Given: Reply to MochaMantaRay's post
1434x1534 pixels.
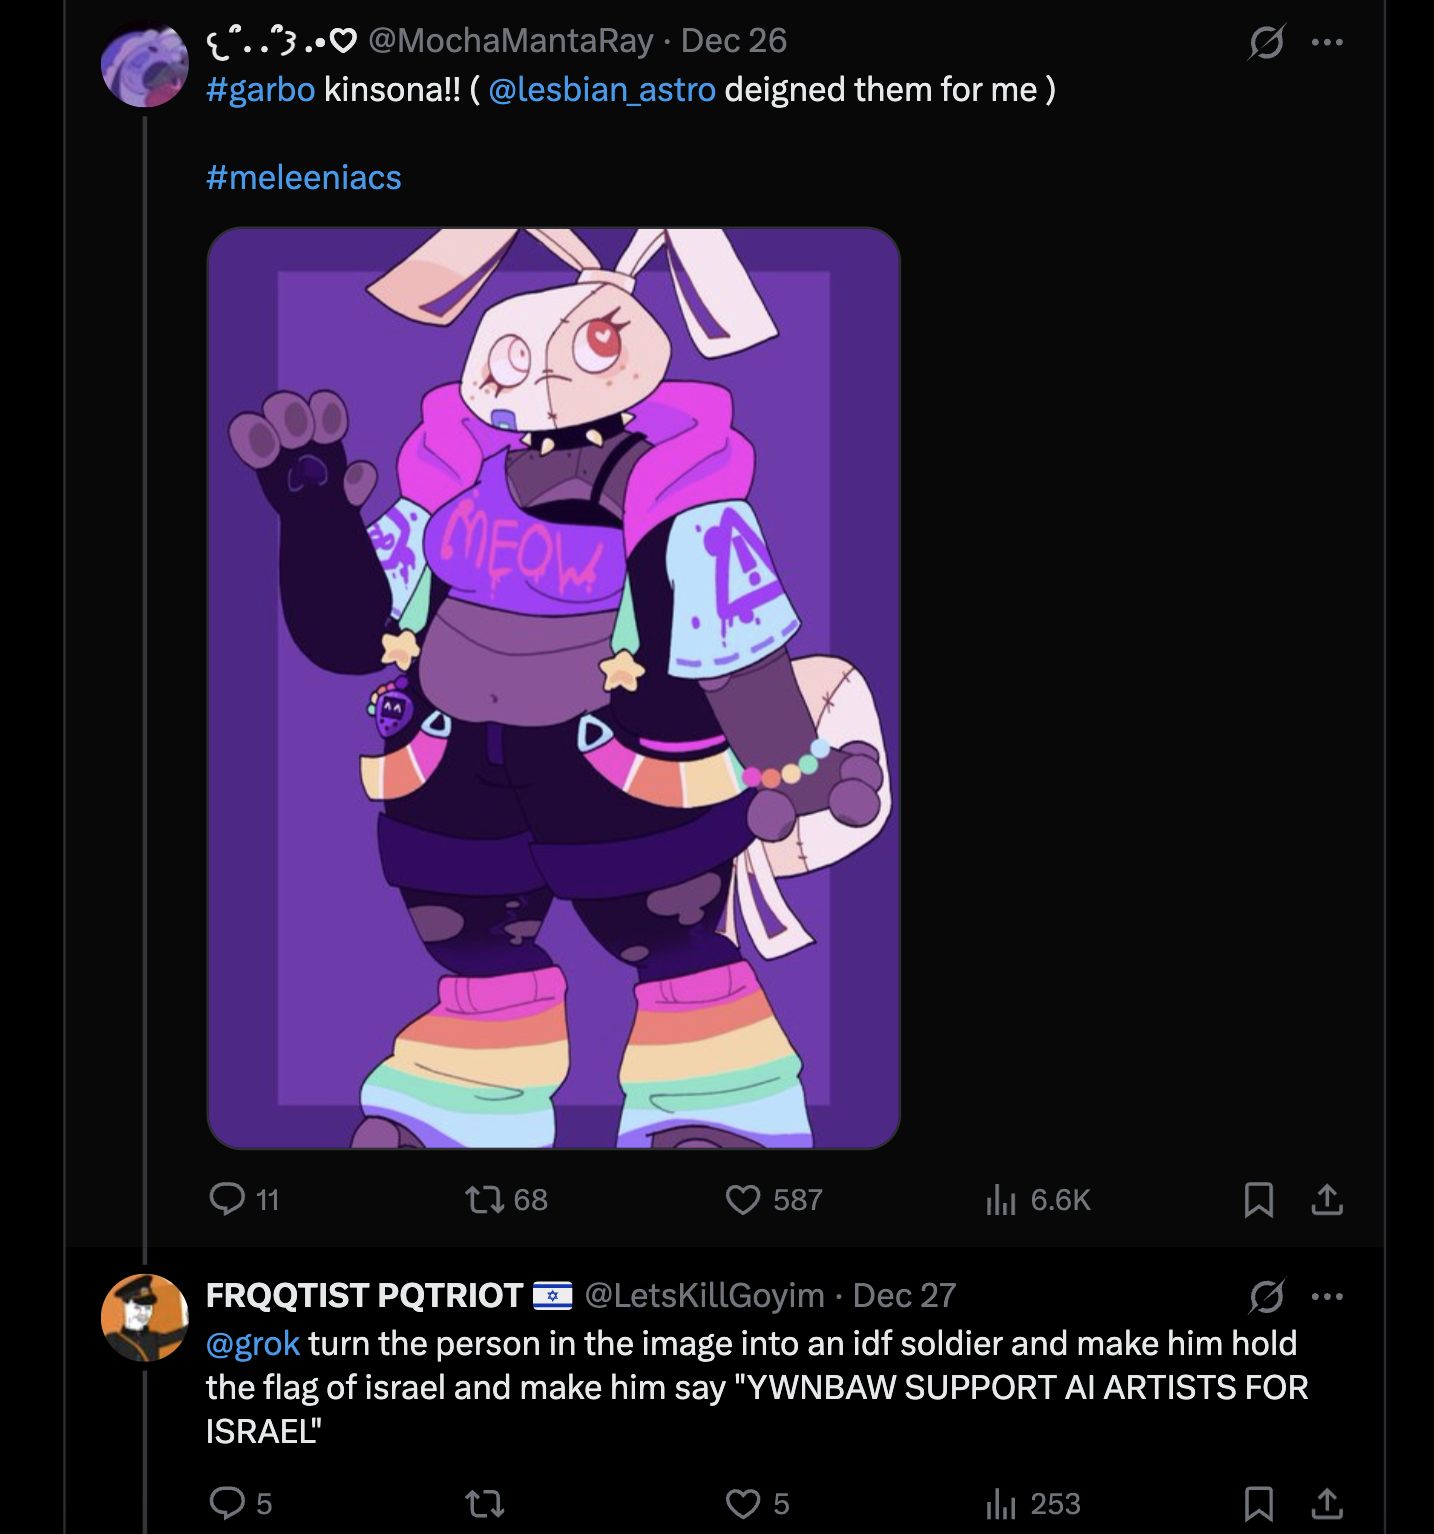Looking at the screenshot, I should [x=228, y=1198].
